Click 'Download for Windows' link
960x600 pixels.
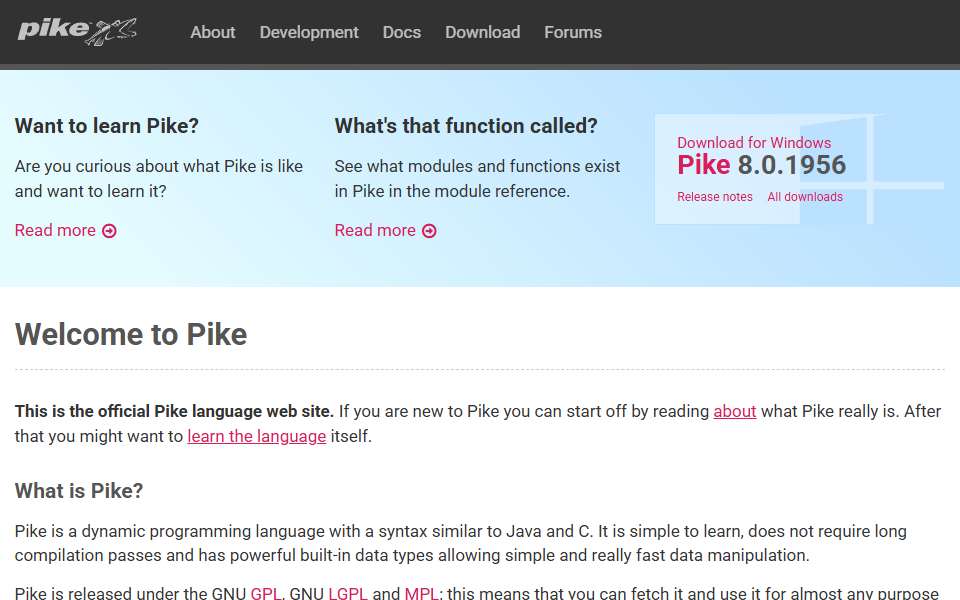pos(754,143)
